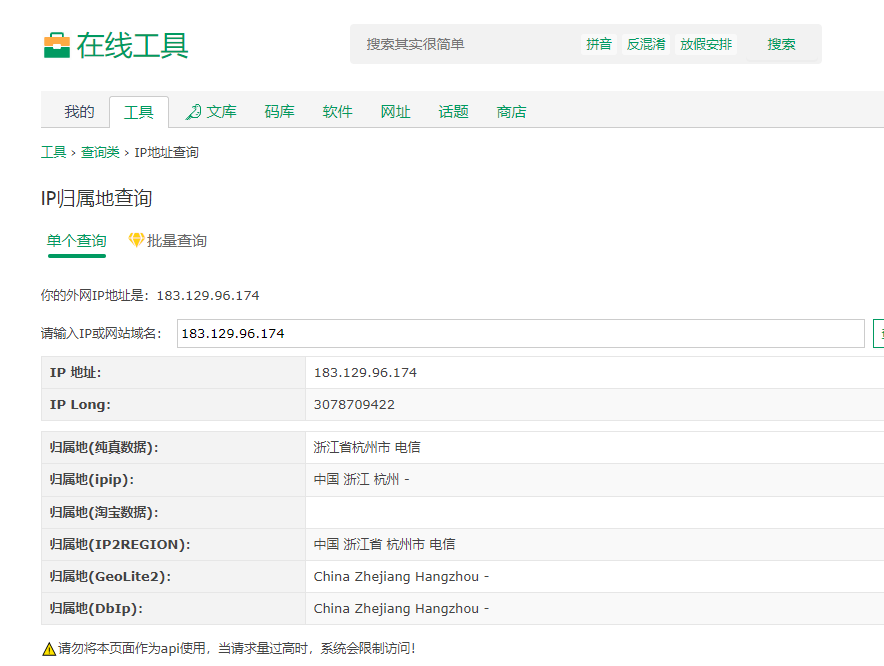
Task: Go to the 软件 tab
Action: point(338,112)
